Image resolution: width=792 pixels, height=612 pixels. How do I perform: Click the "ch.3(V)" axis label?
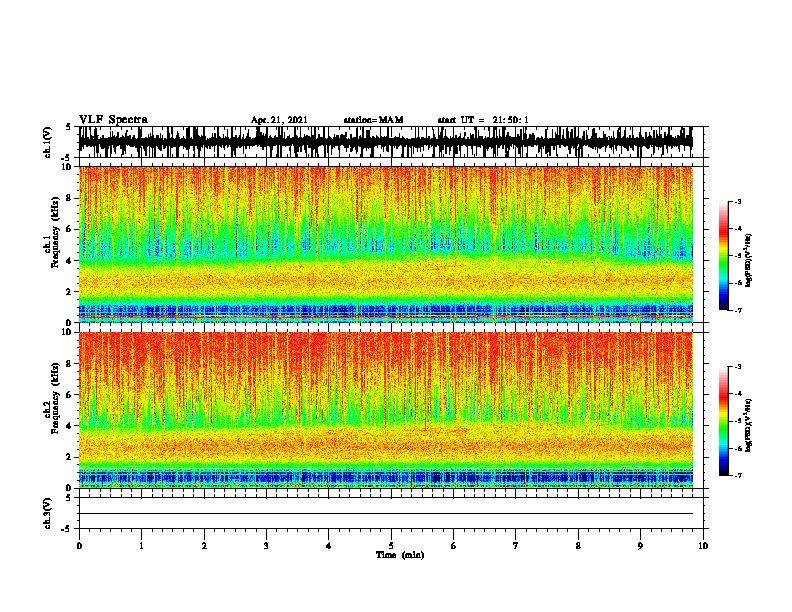click(x=48, y=513)
